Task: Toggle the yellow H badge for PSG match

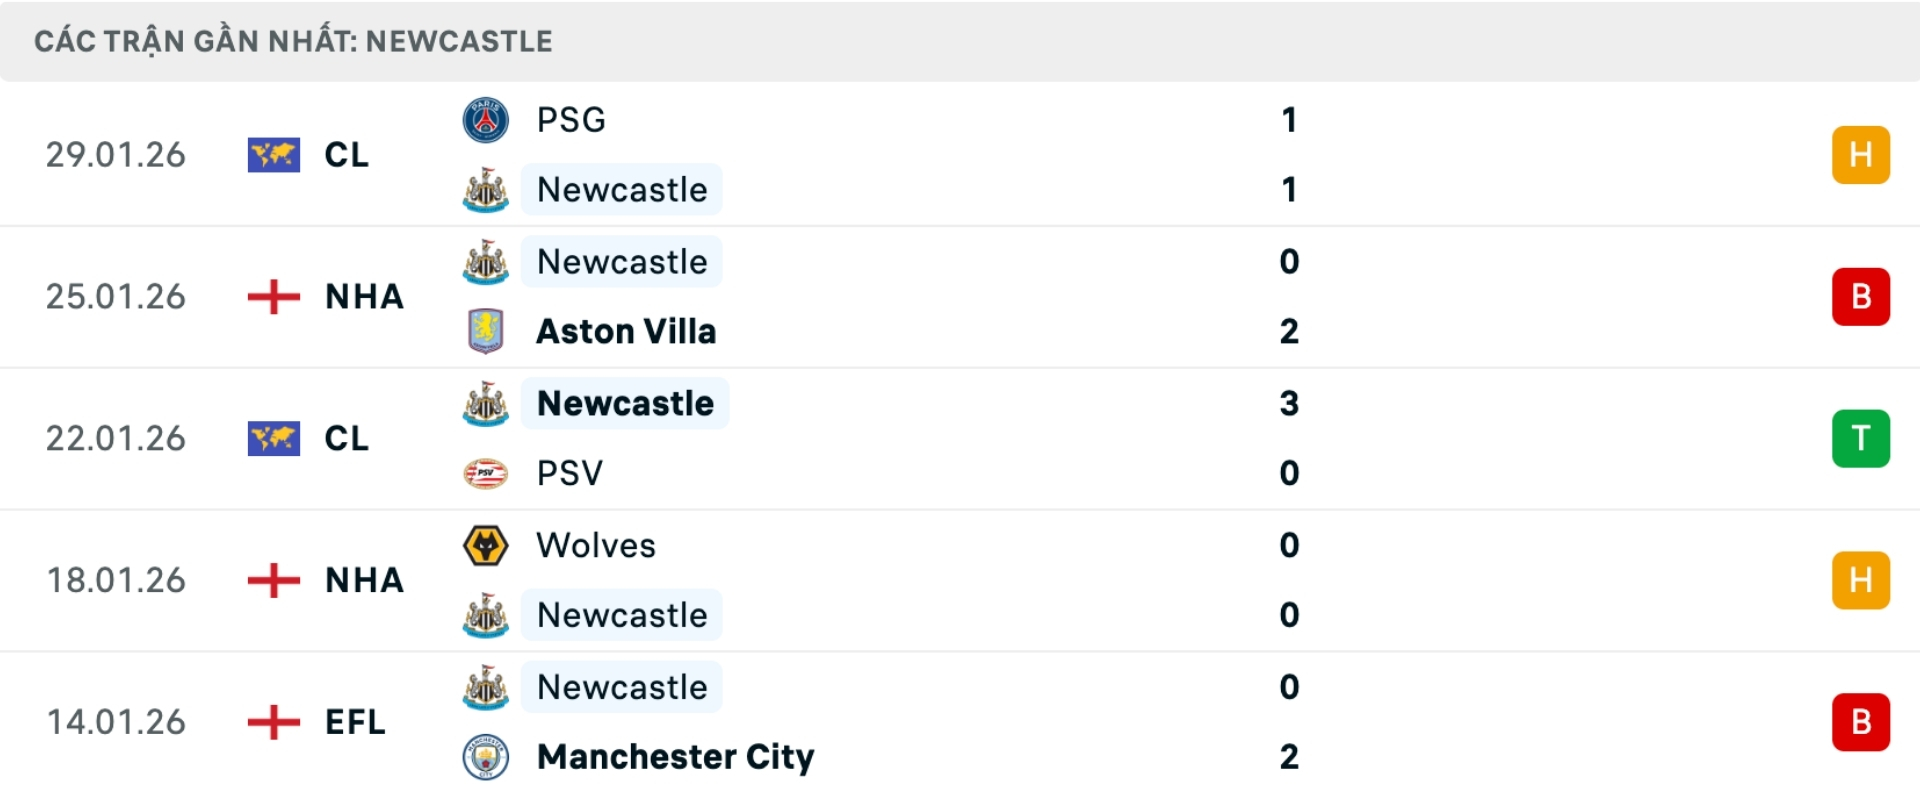Action: point(1861,155)
